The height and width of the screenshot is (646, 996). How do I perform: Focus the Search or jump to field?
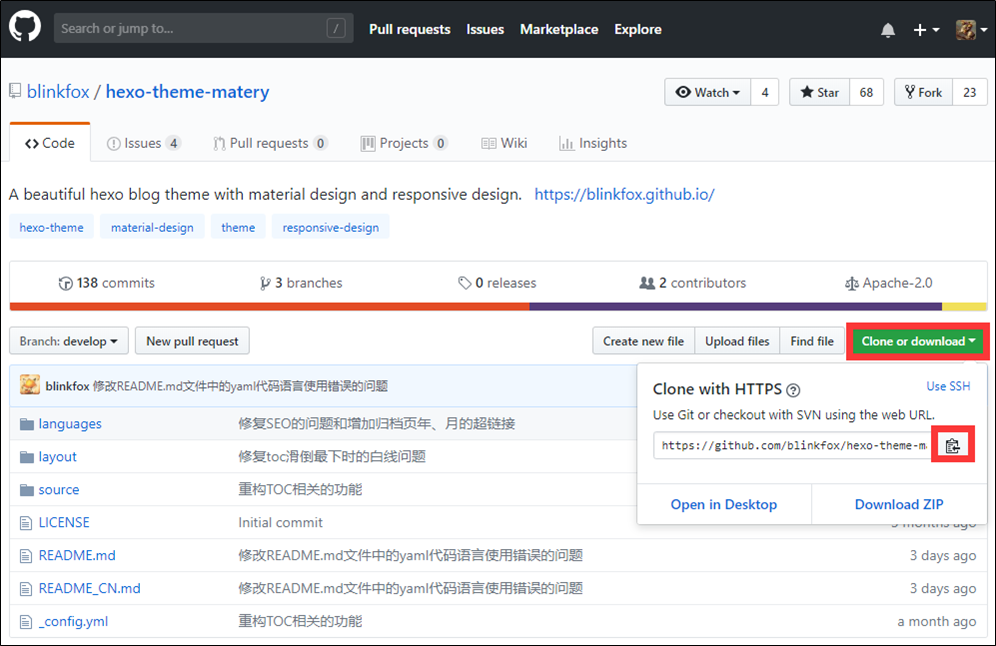point(204,28)
